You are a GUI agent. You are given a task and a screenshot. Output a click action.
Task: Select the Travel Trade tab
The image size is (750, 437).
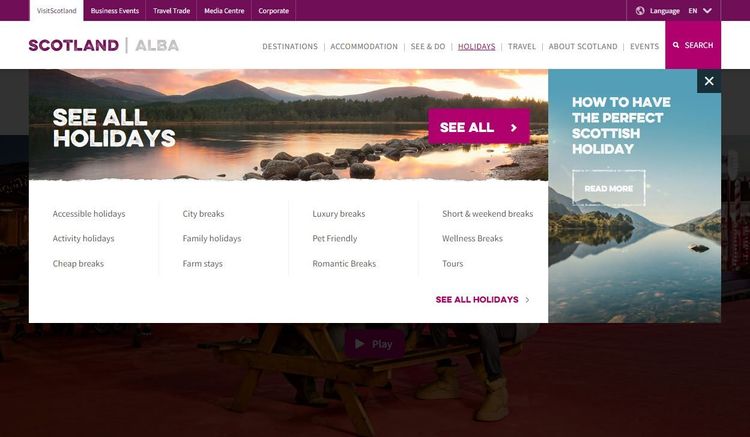tap(171, 11)
